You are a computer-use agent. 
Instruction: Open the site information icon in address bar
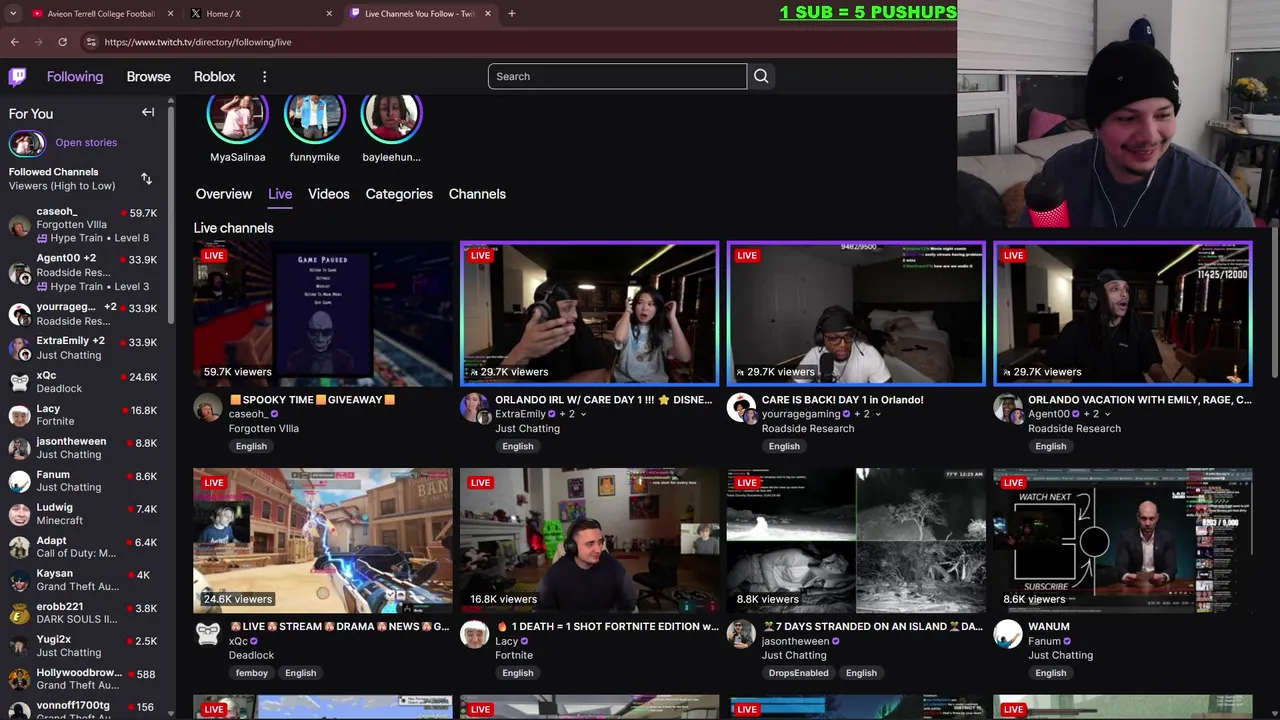pyautogui.click(x=91, y=42)
